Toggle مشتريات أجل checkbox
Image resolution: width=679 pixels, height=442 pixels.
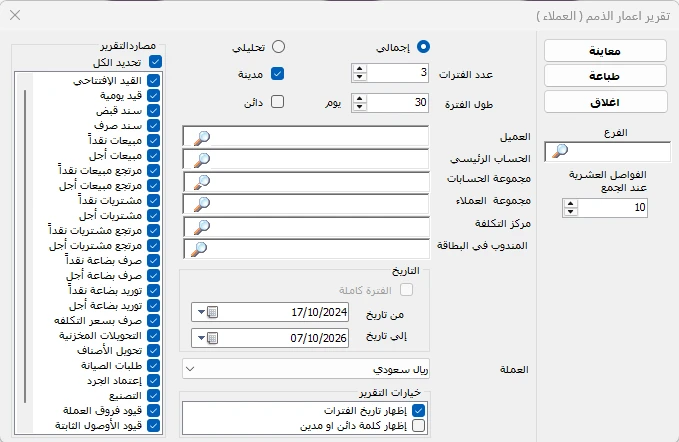(153, 215)
